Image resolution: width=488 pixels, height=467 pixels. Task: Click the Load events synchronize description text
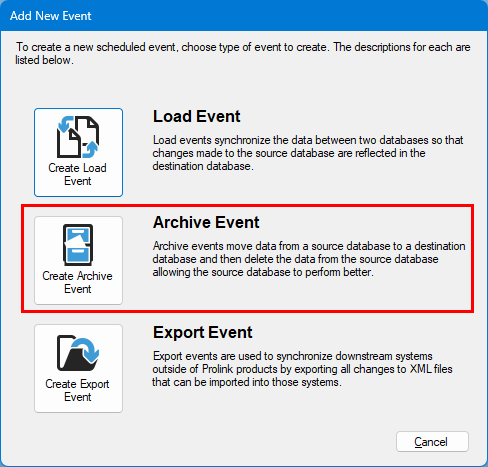308,153
